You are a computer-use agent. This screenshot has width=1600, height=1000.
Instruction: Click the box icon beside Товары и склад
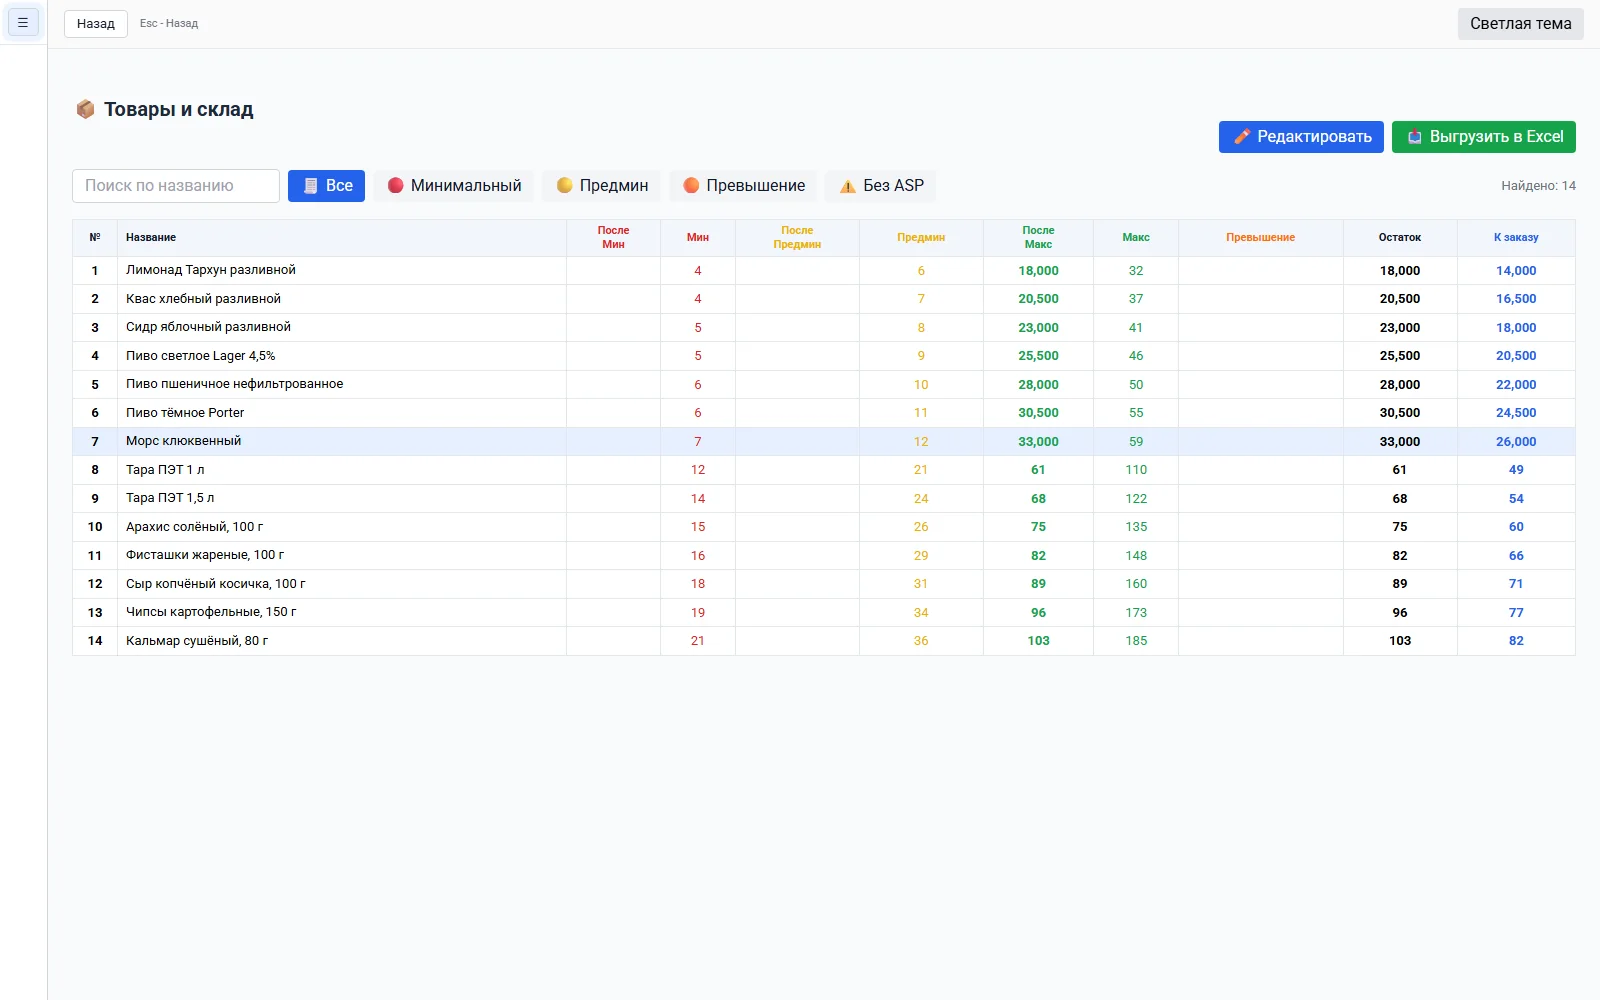coord(85,109)
